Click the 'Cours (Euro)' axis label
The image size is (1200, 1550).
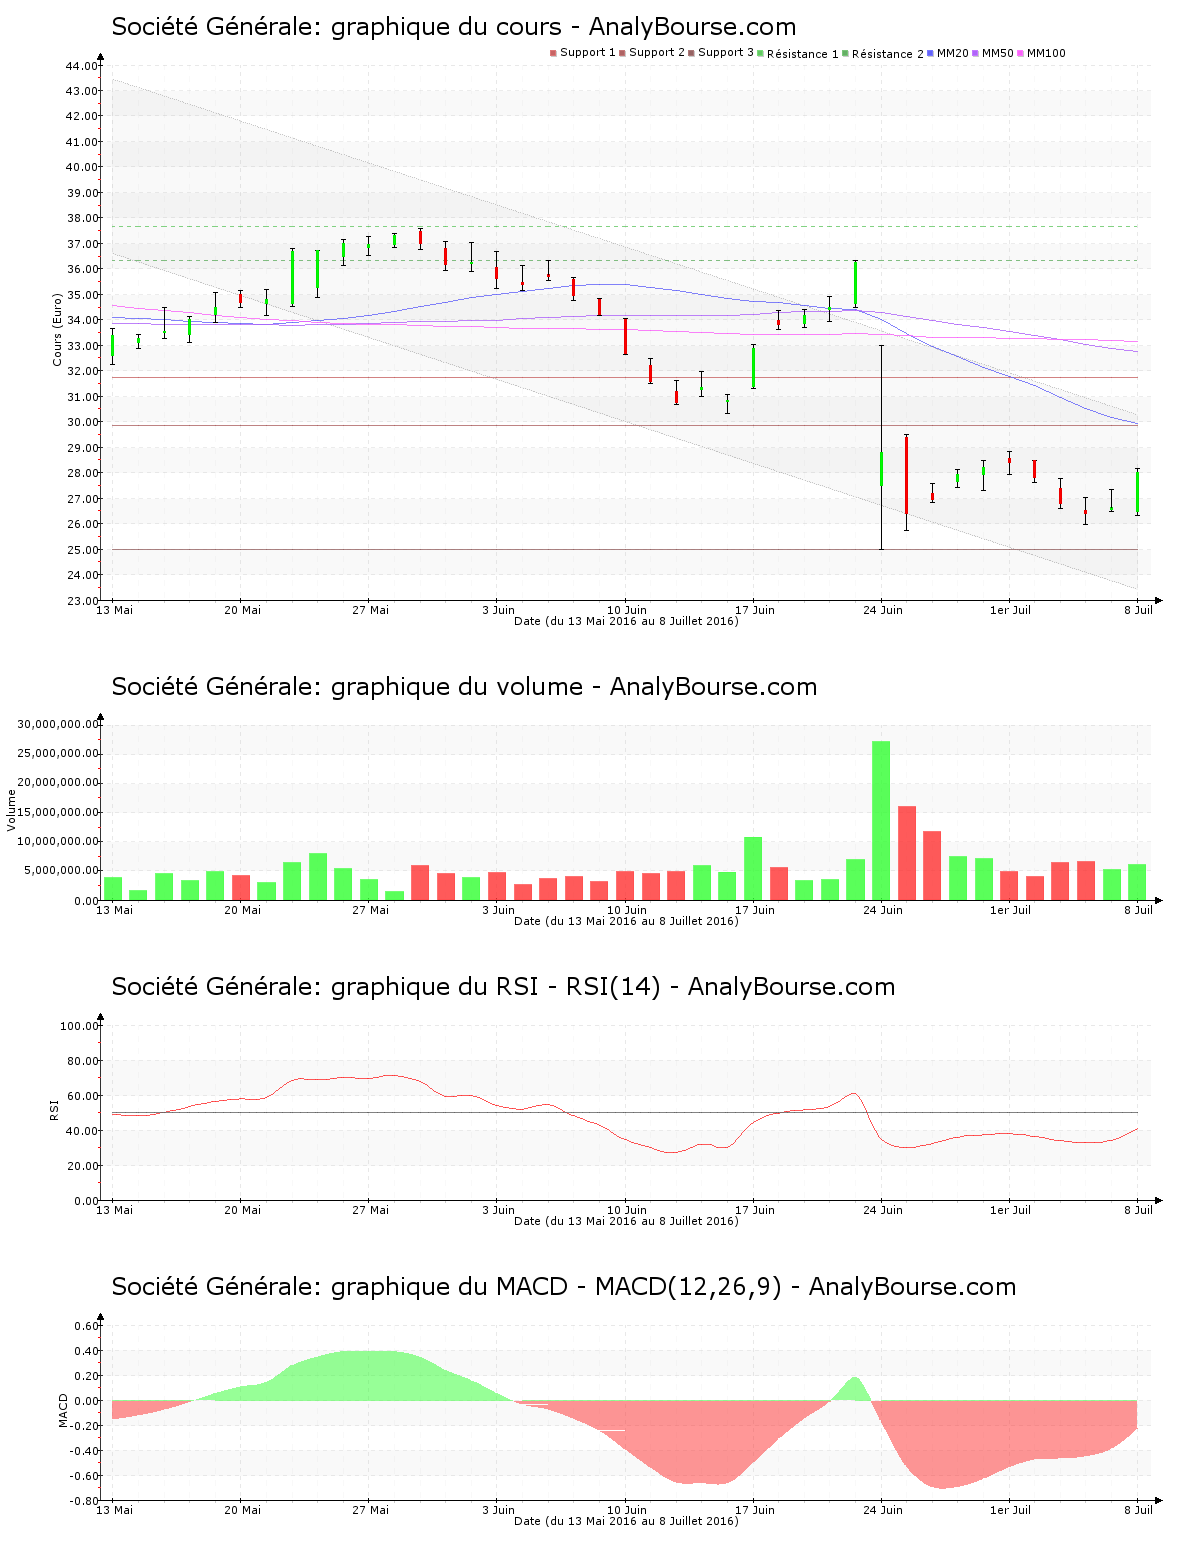click(x=58, y=329)
